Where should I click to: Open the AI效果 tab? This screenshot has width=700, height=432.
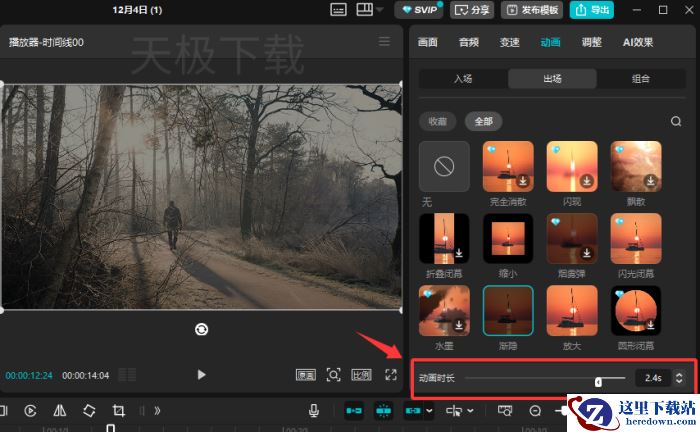pos(638,42)
